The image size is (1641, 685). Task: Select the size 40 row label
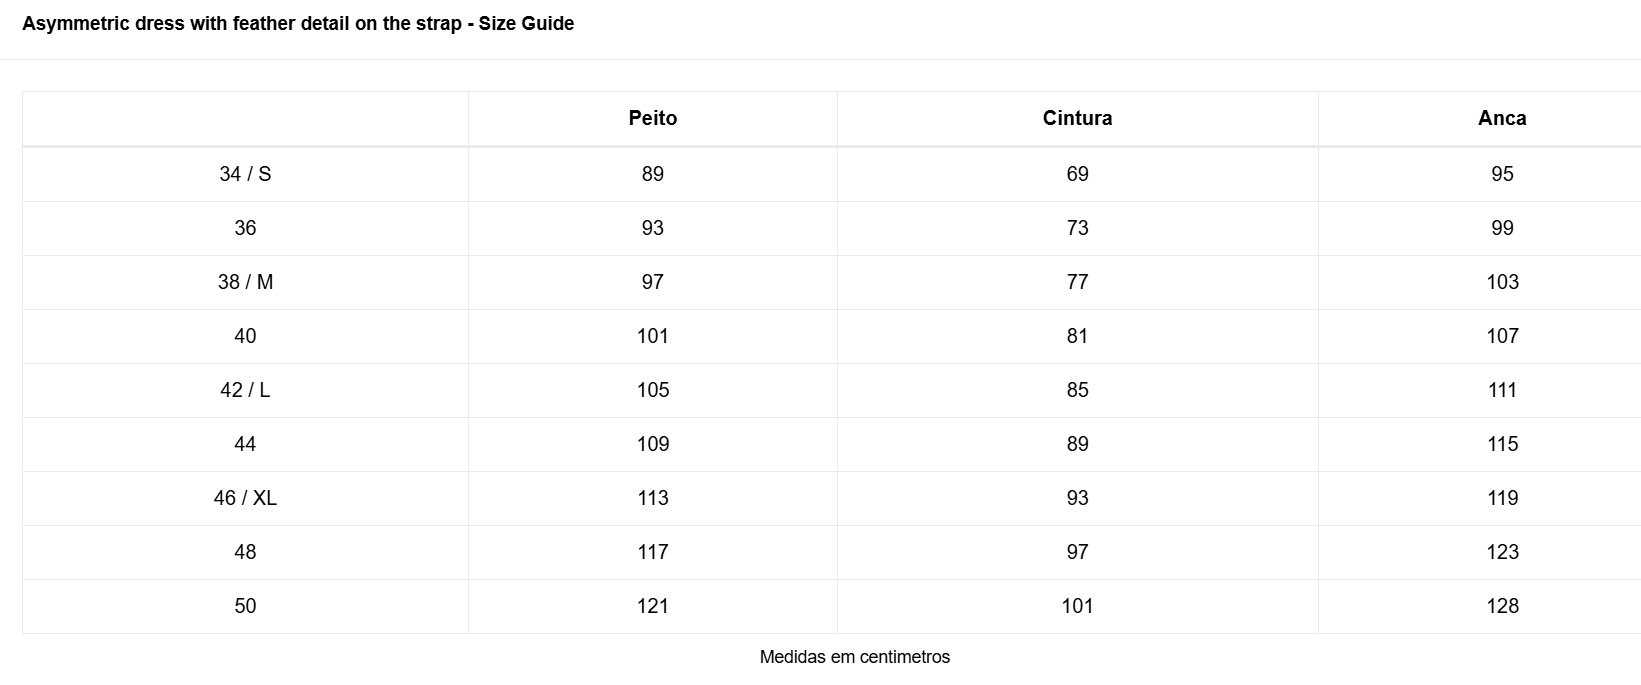pos(245,336)
